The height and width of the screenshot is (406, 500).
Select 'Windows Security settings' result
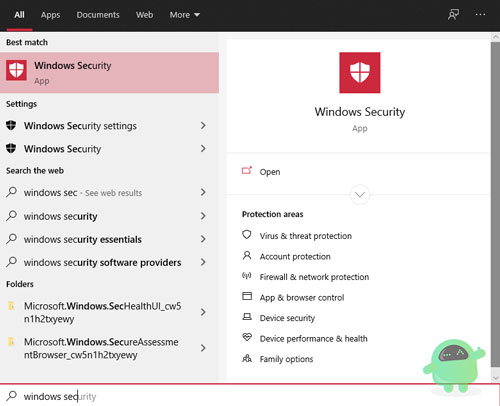pos(109,126)
